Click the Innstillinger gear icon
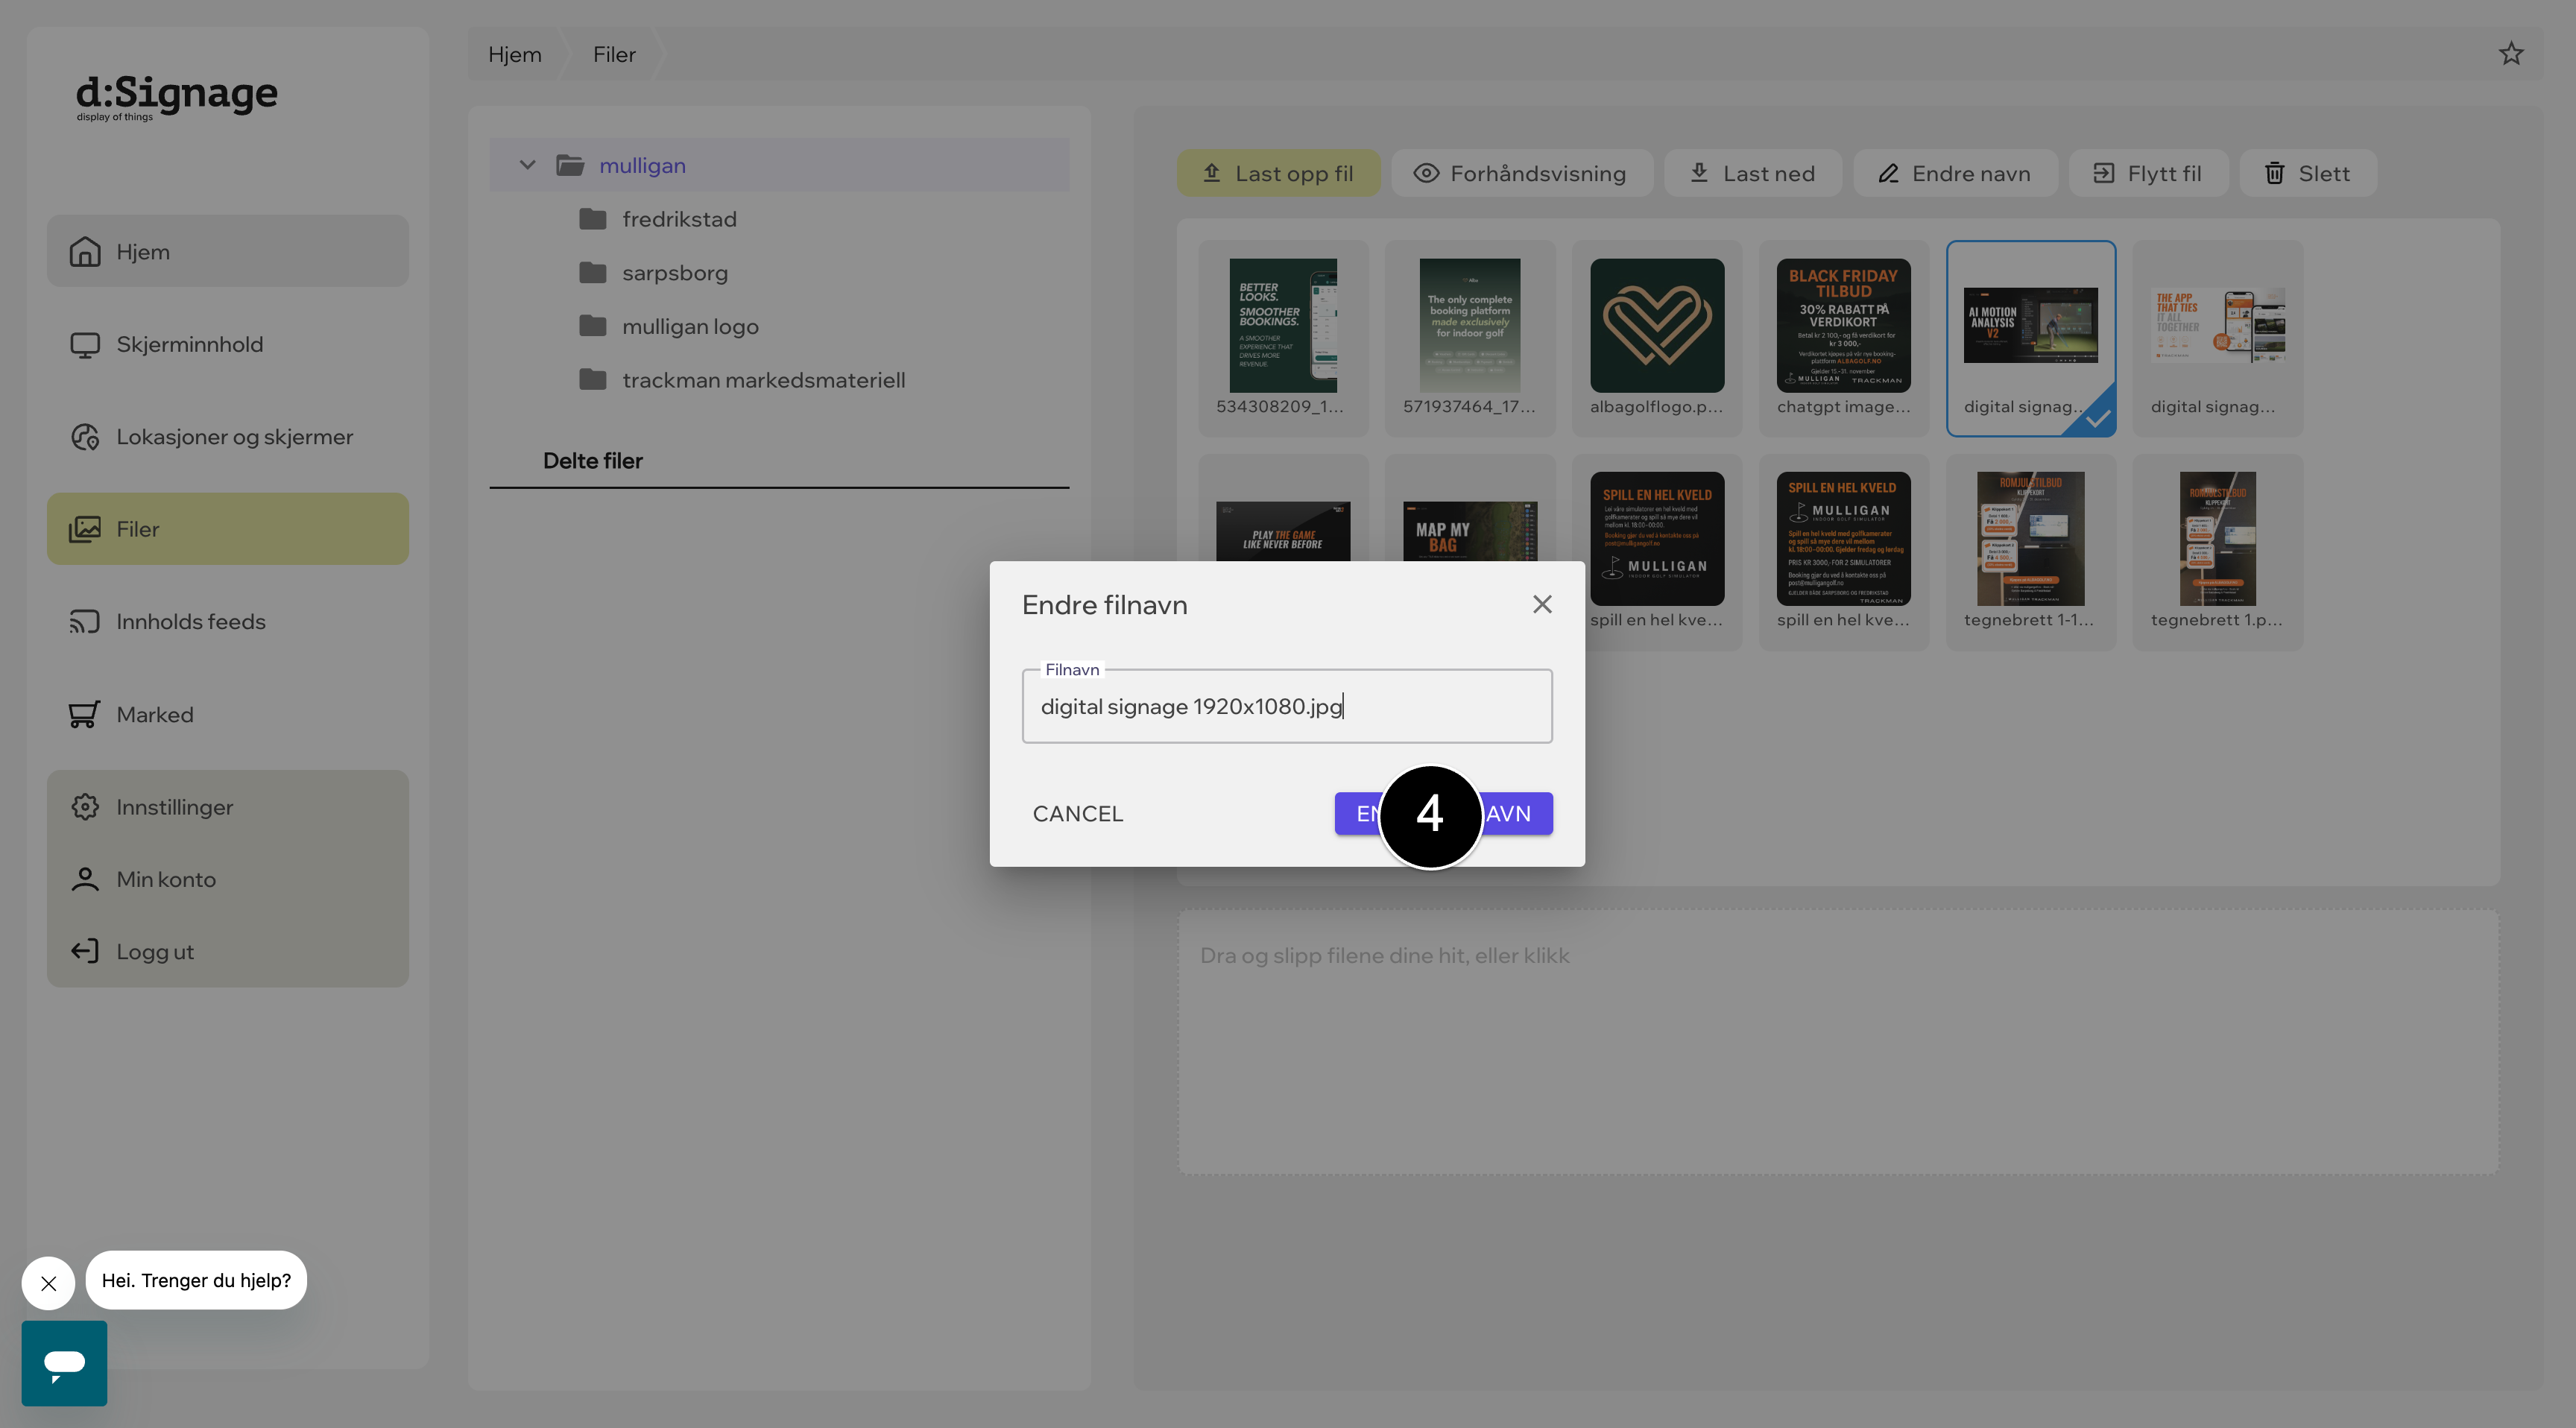The height and width of the screenshot is (1428, 2576). [85, 806]
